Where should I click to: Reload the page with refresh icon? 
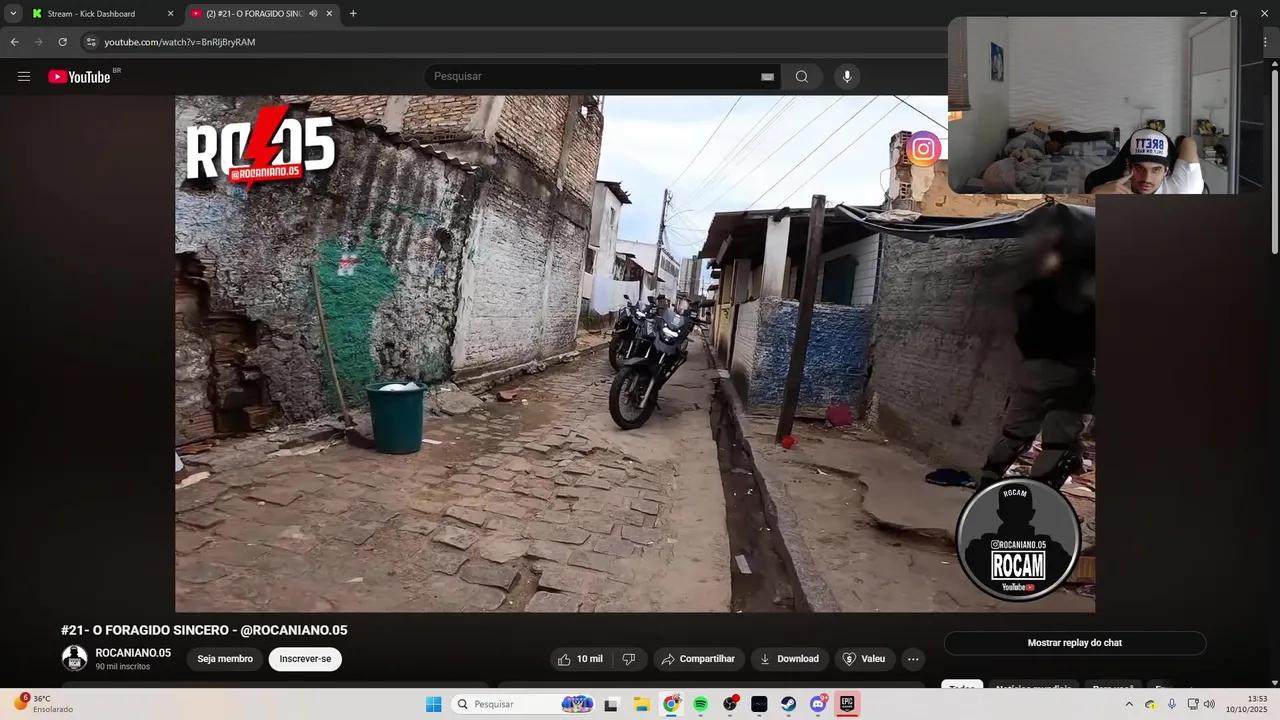point(62,42)
